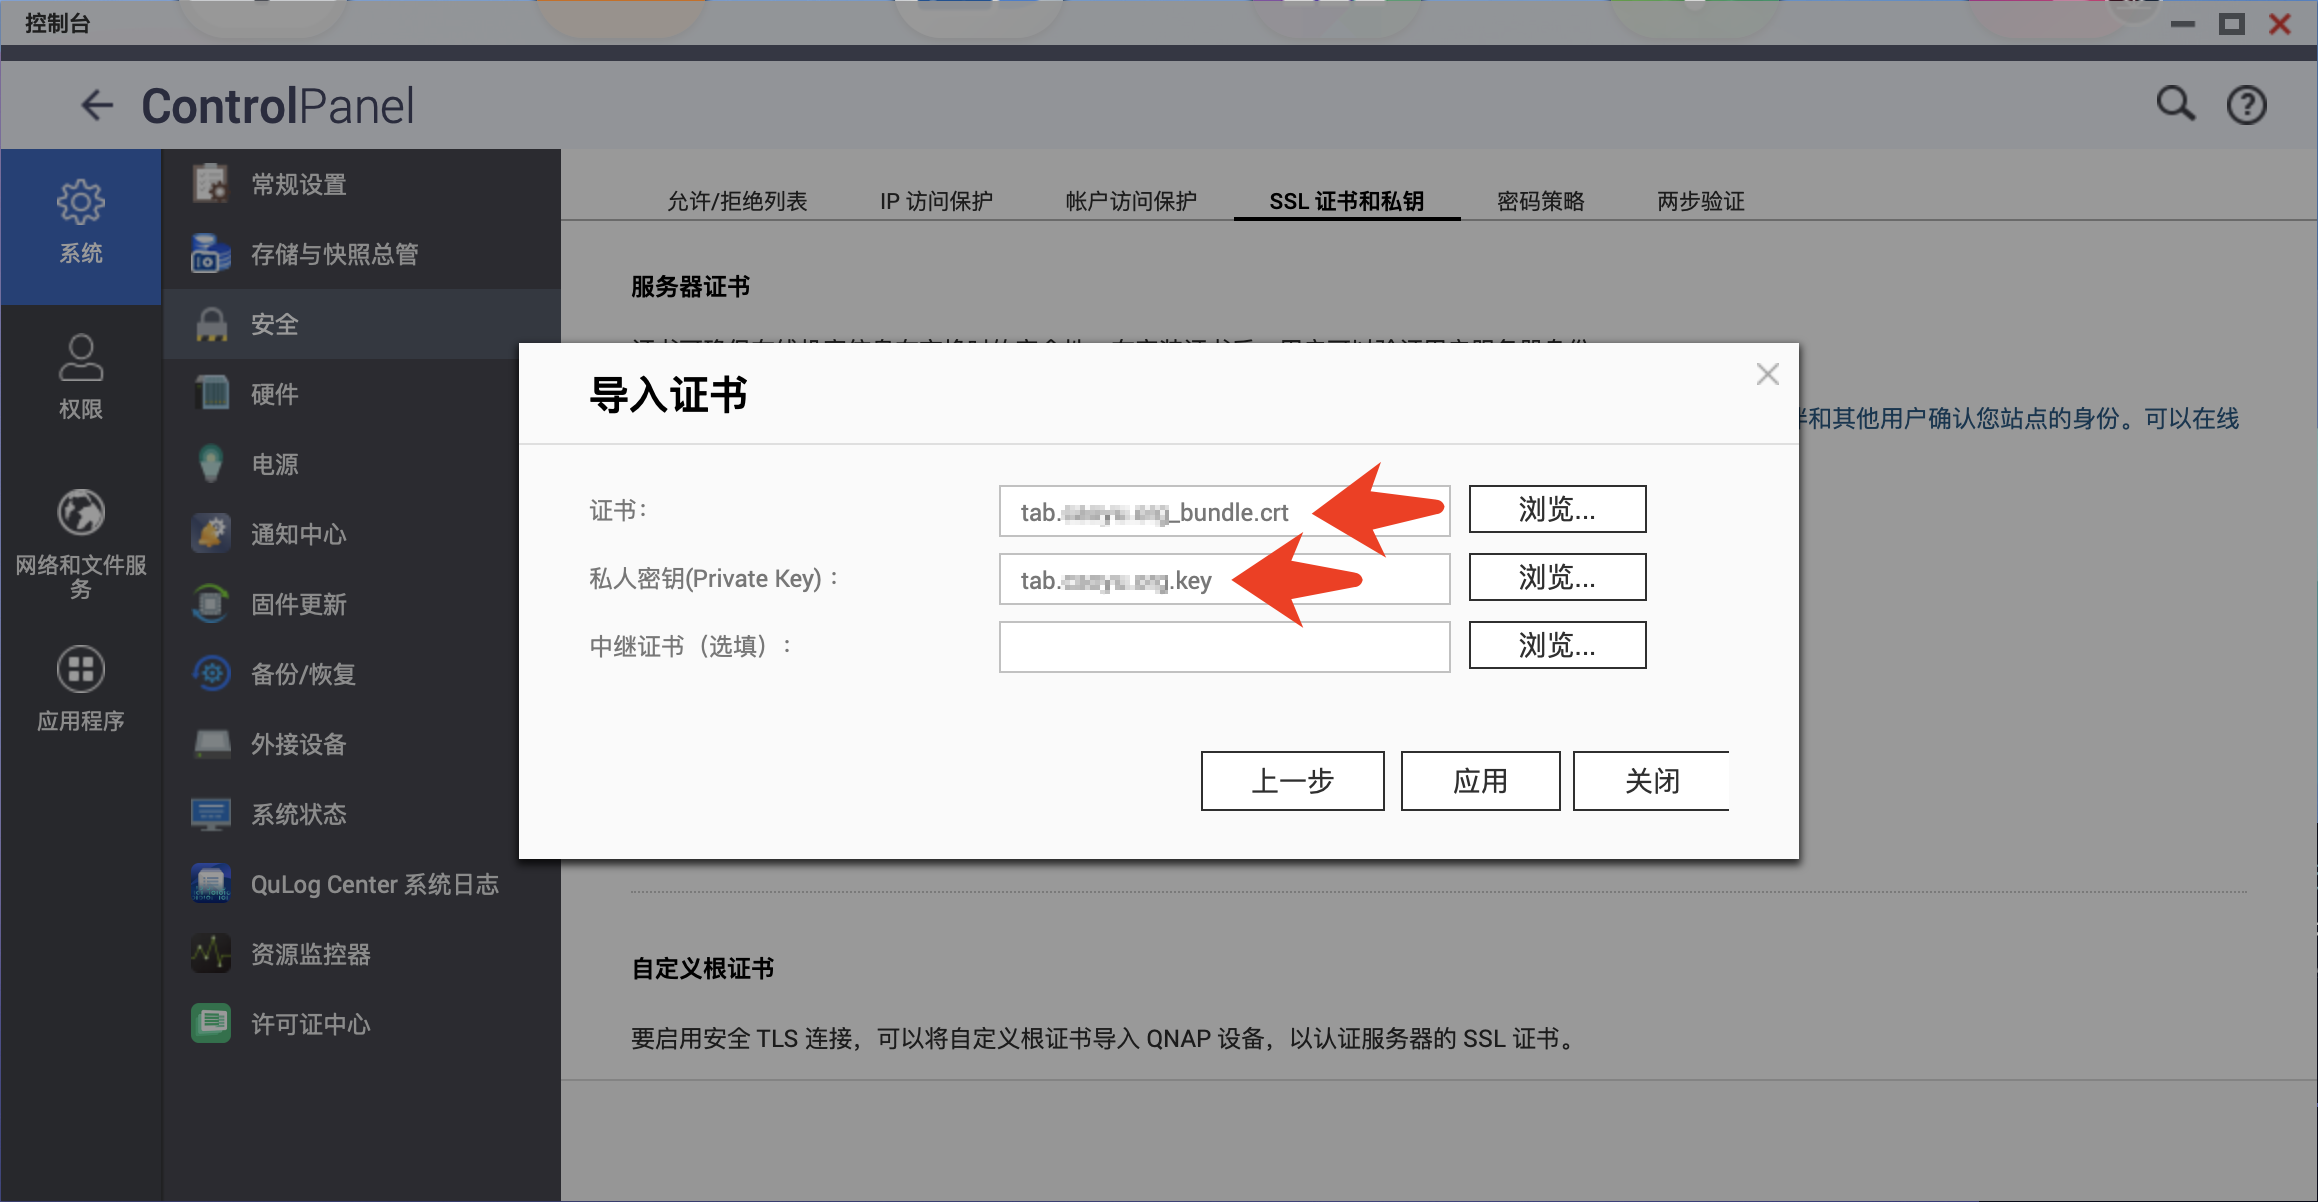Viewport: 2318px width, 1202px height.
Task: Focus the empty 中继证书 field
Action: pyautogui.click(x=1224, y=647)
